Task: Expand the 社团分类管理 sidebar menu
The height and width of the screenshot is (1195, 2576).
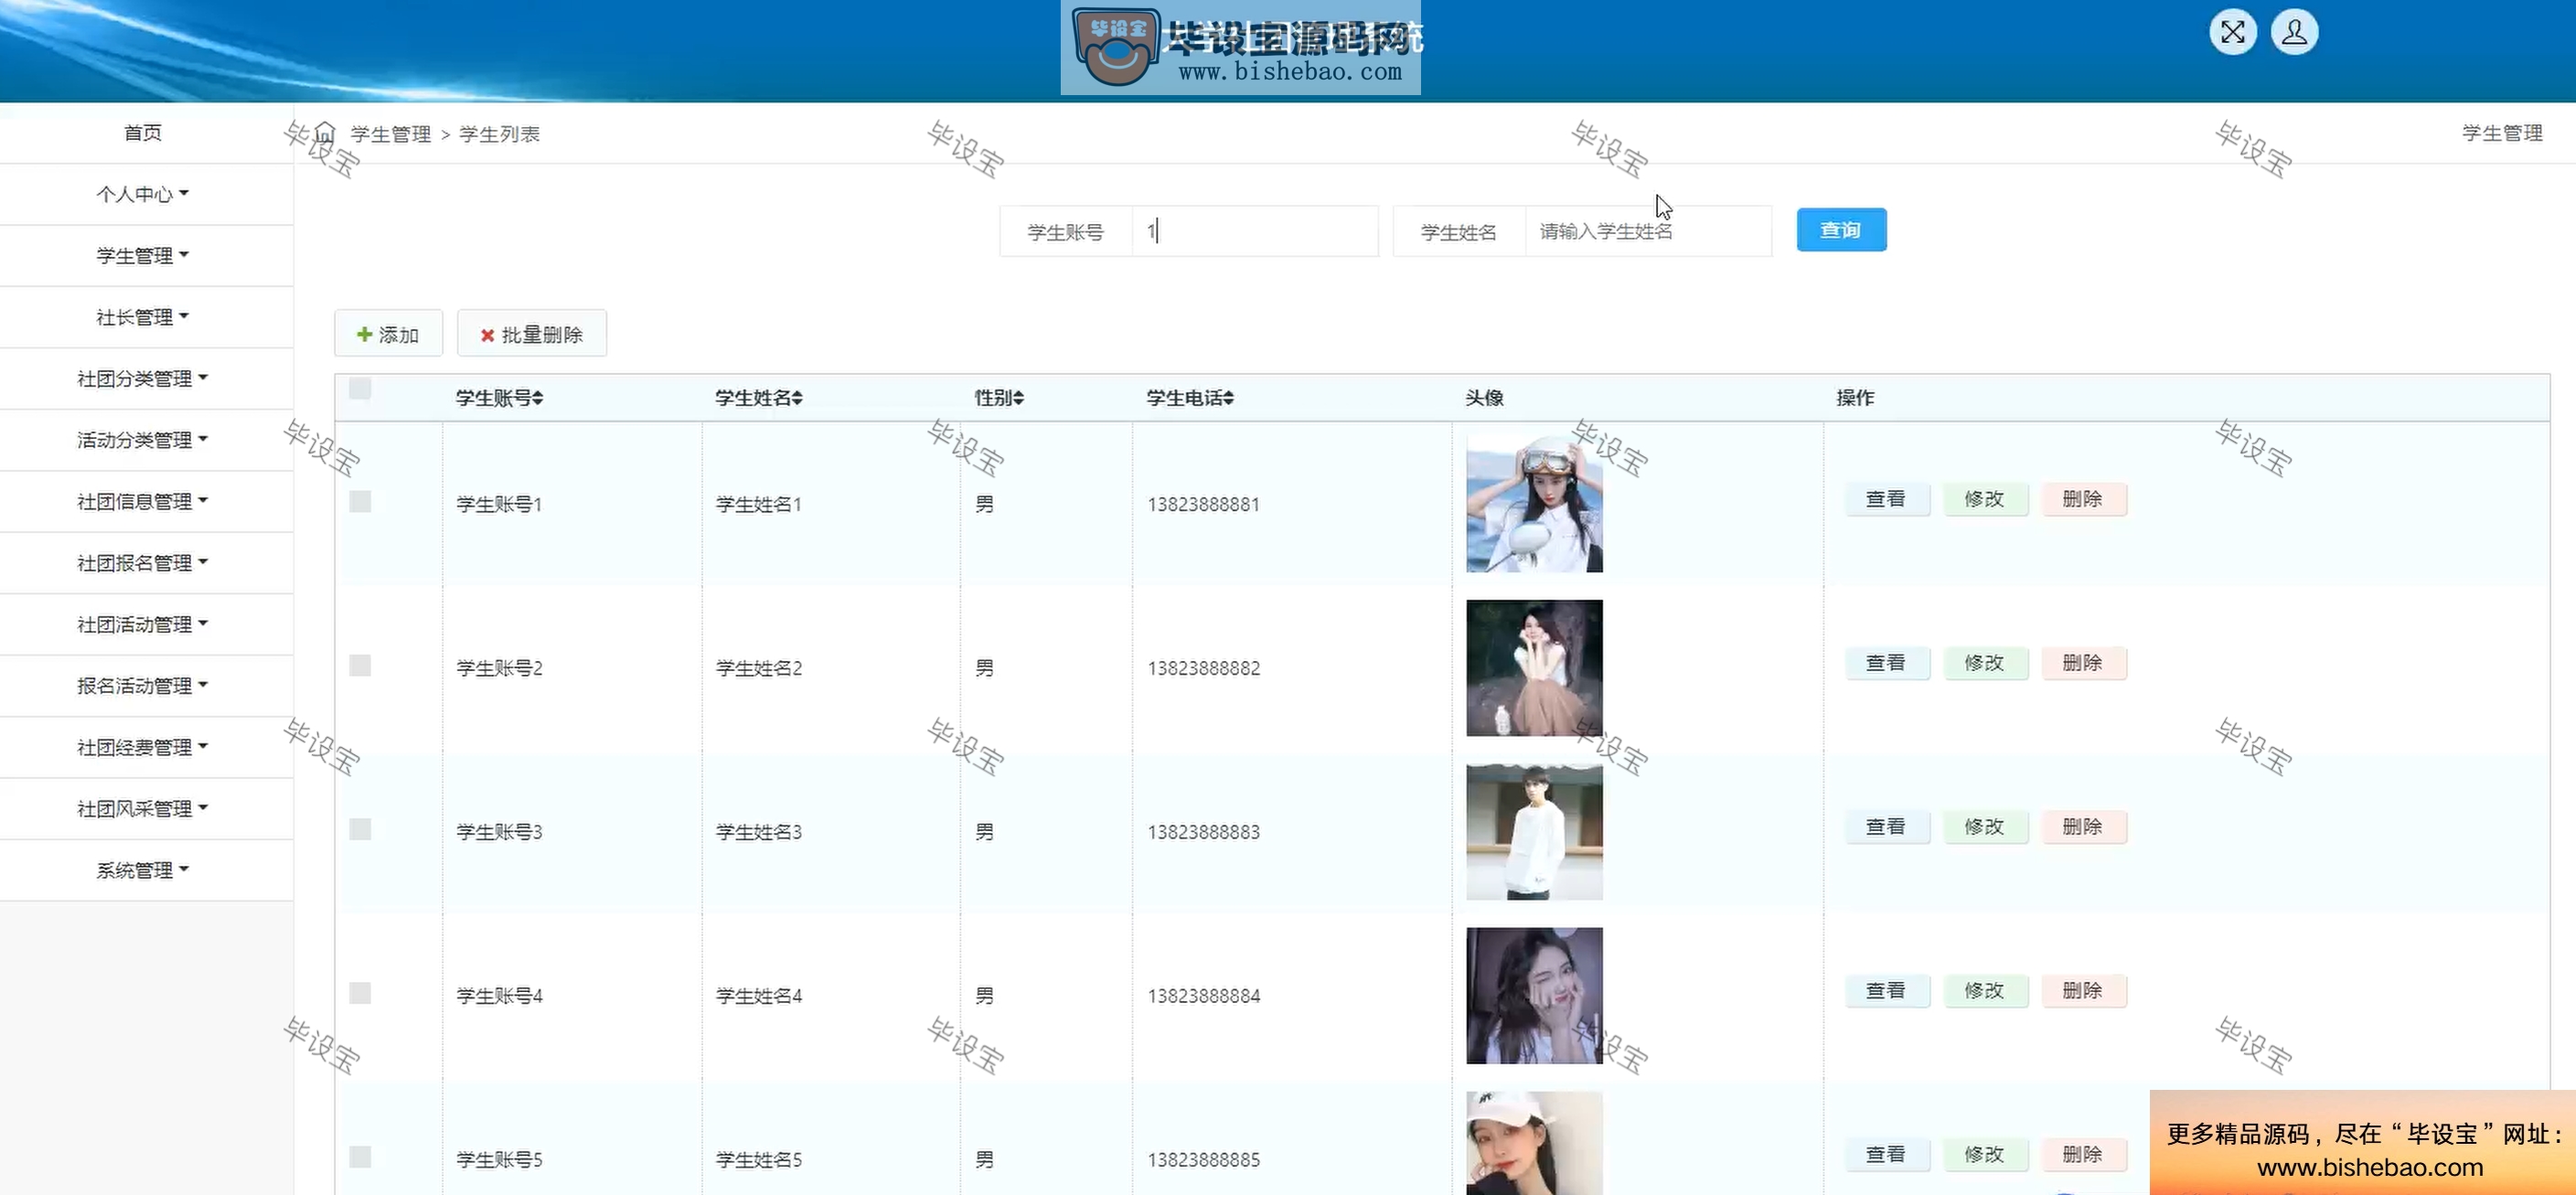Action: tap(146, 379)
